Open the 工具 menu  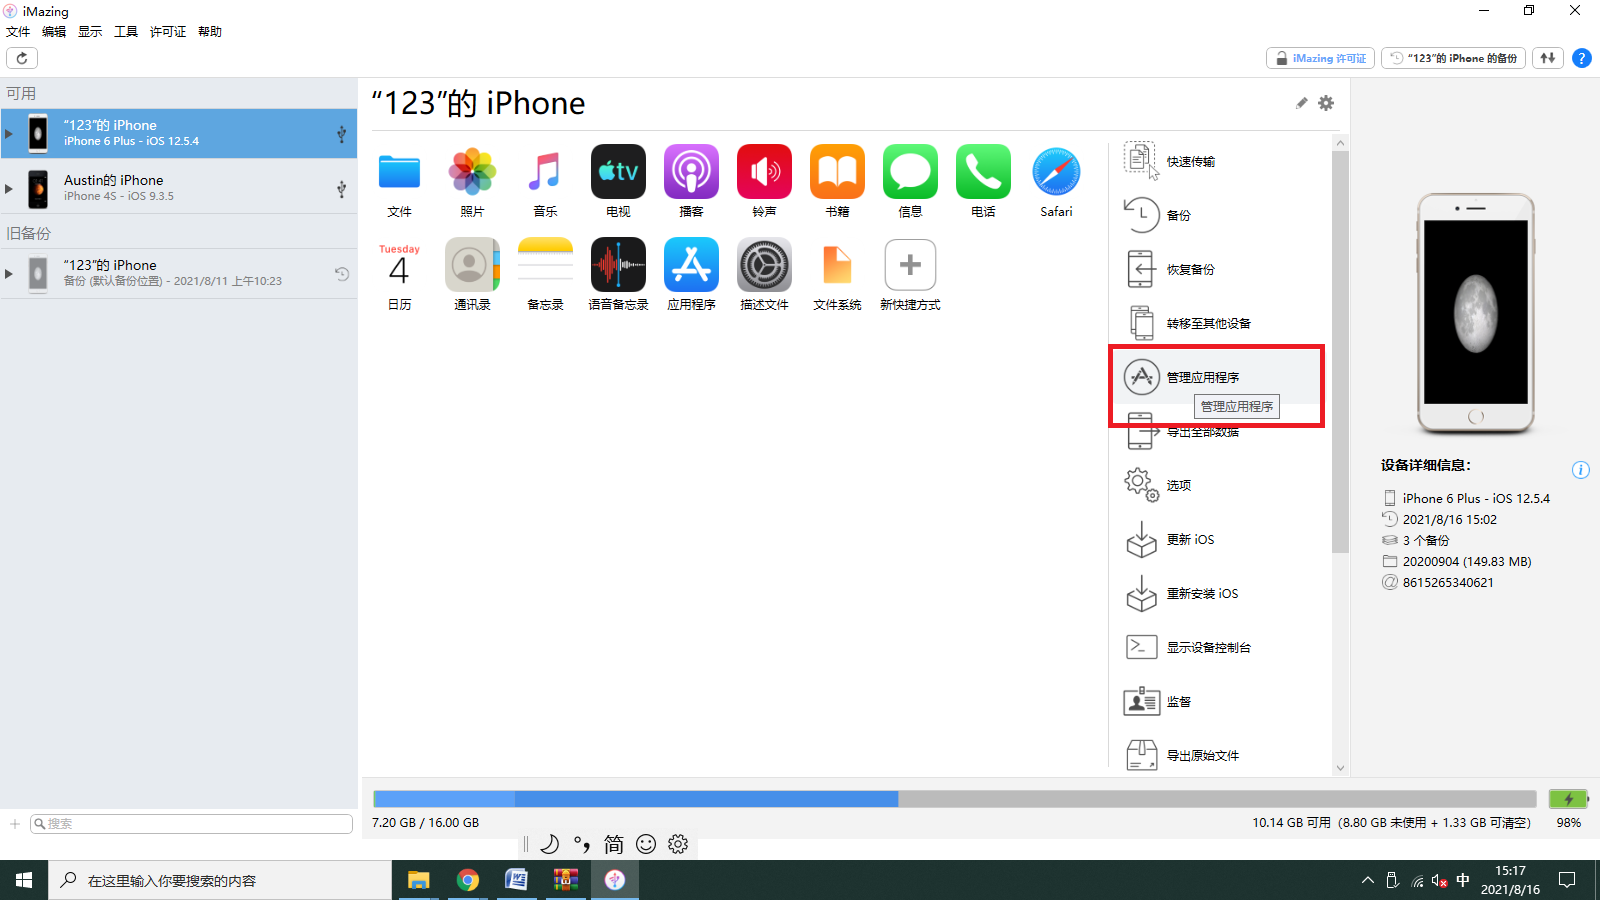pos(126,31)
